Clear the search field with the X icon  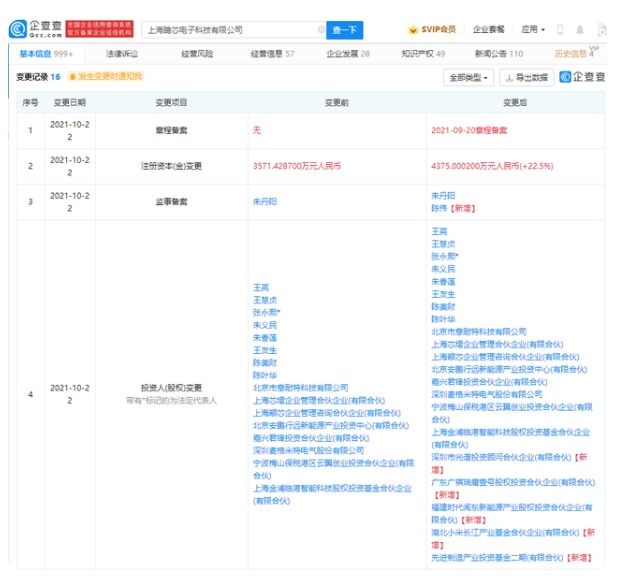(x=320, y=30)
